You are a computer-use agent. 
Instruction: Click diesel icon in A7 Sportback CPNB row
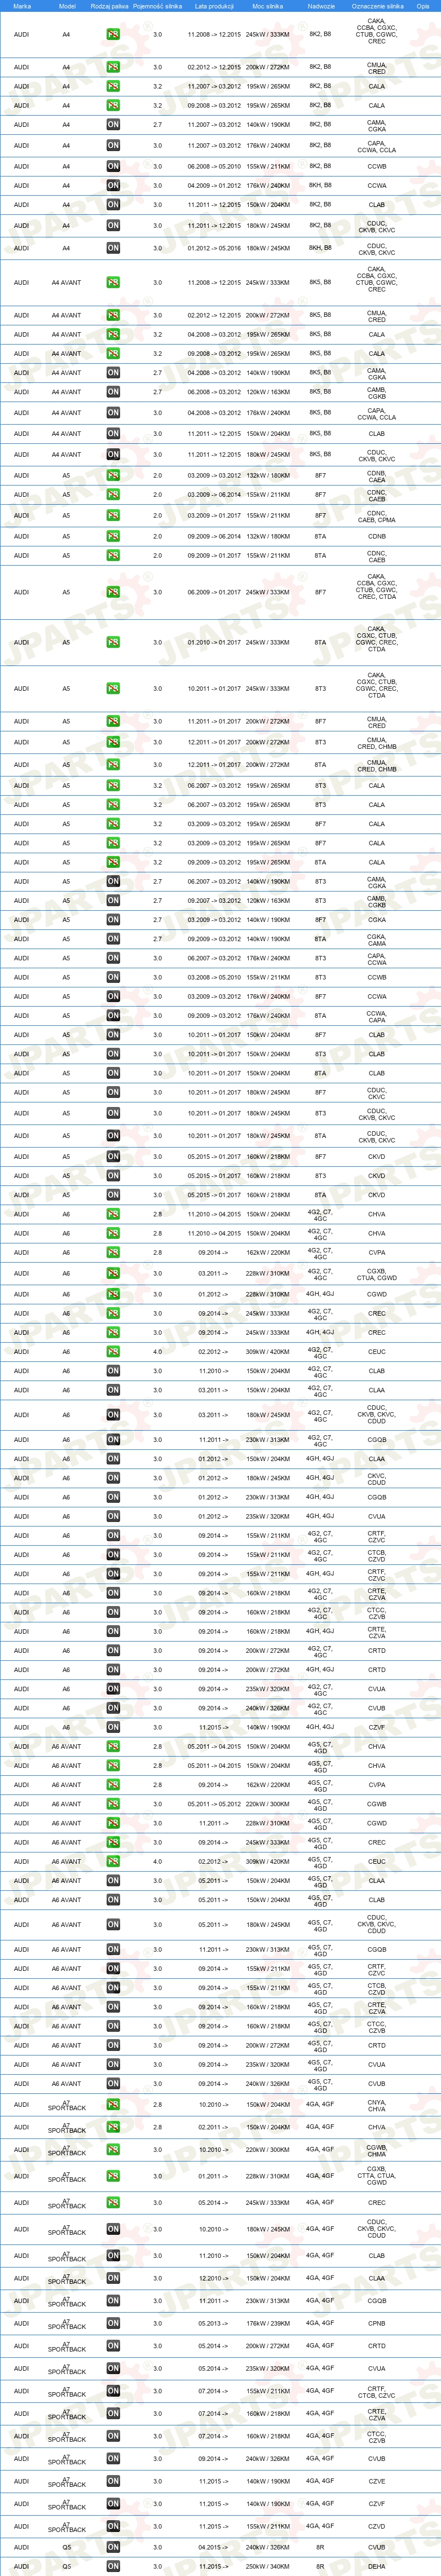113,2322
